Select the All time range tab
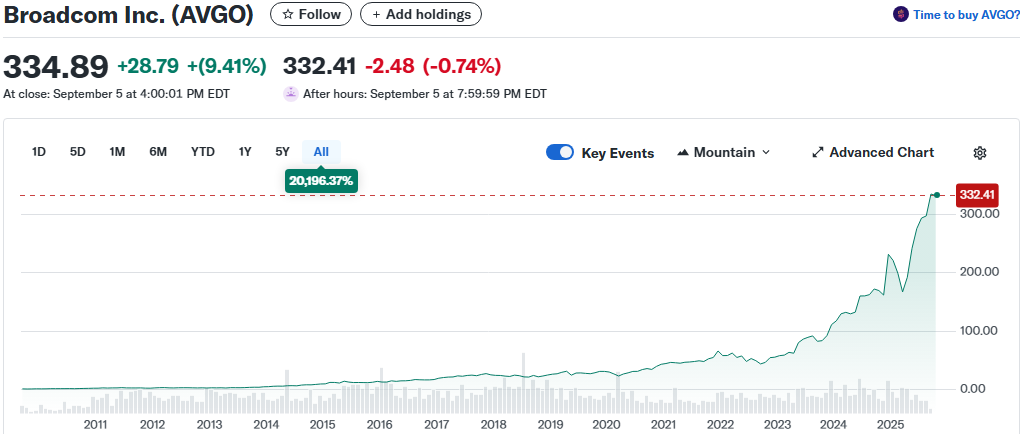The image size is (1024, 434). 321,152
